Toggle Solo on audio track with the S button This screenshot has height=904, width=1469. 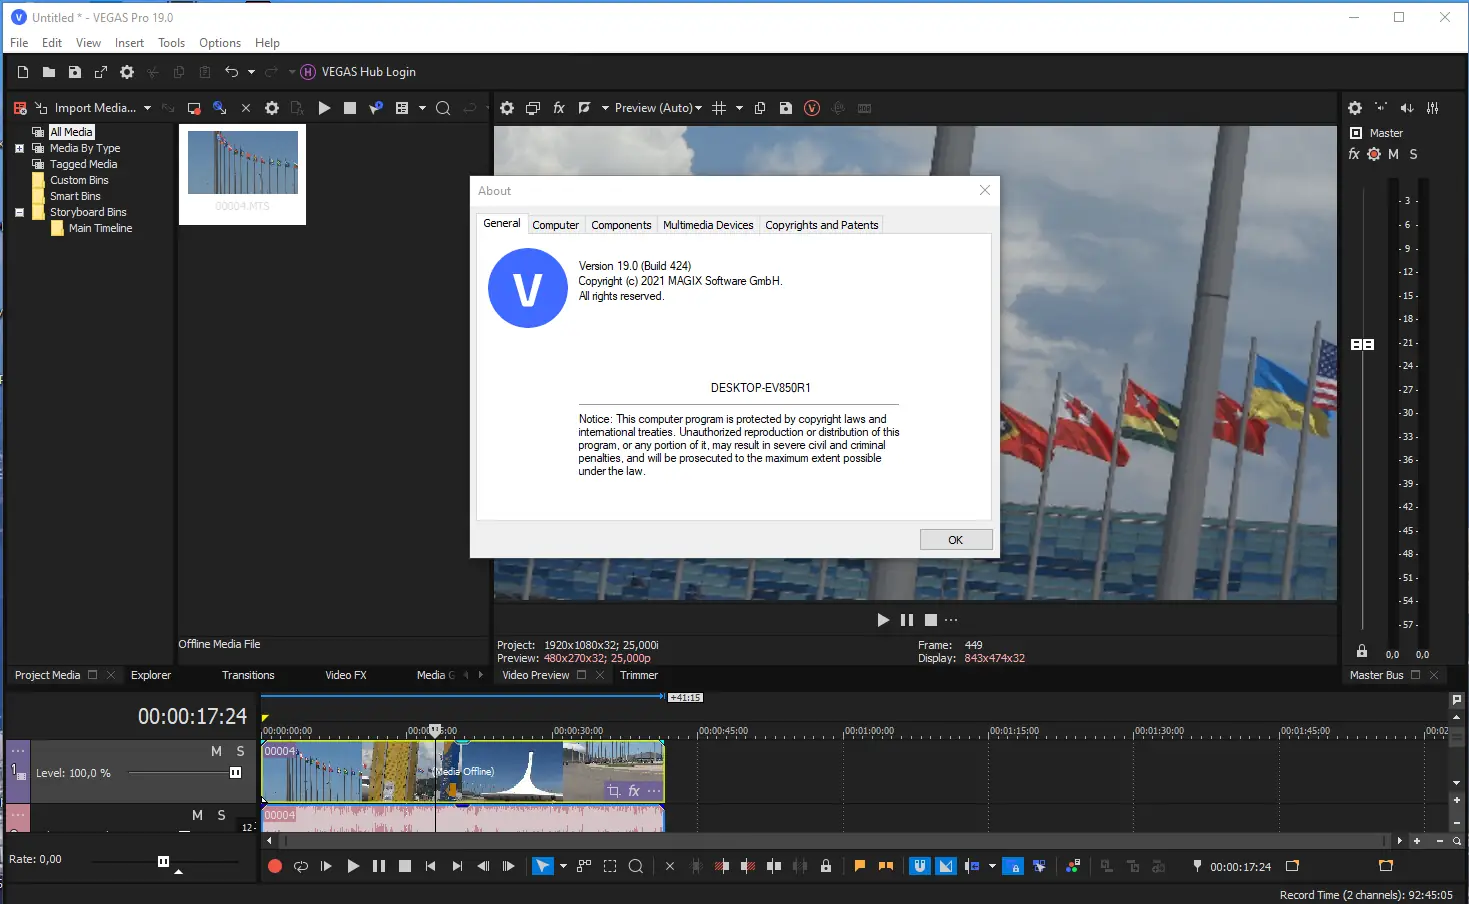(221, 815)
